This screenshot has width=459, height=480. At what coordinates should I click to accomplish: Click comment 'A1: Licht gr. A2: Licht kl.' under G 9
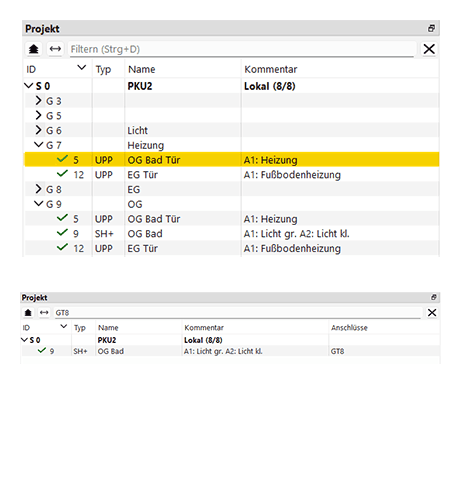pyautogui.click(x=297, y=234)
